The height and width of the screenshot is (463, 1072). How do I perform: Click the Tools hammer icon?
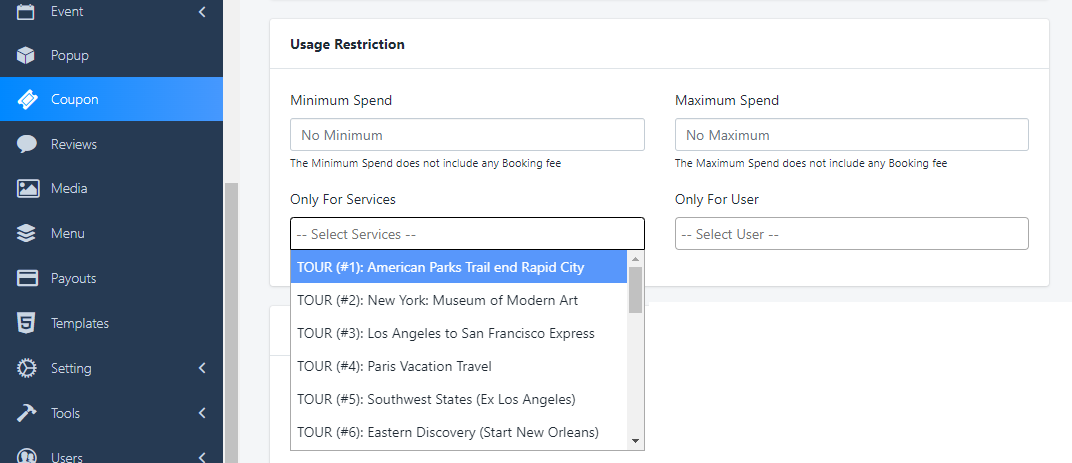click(27, 413)
